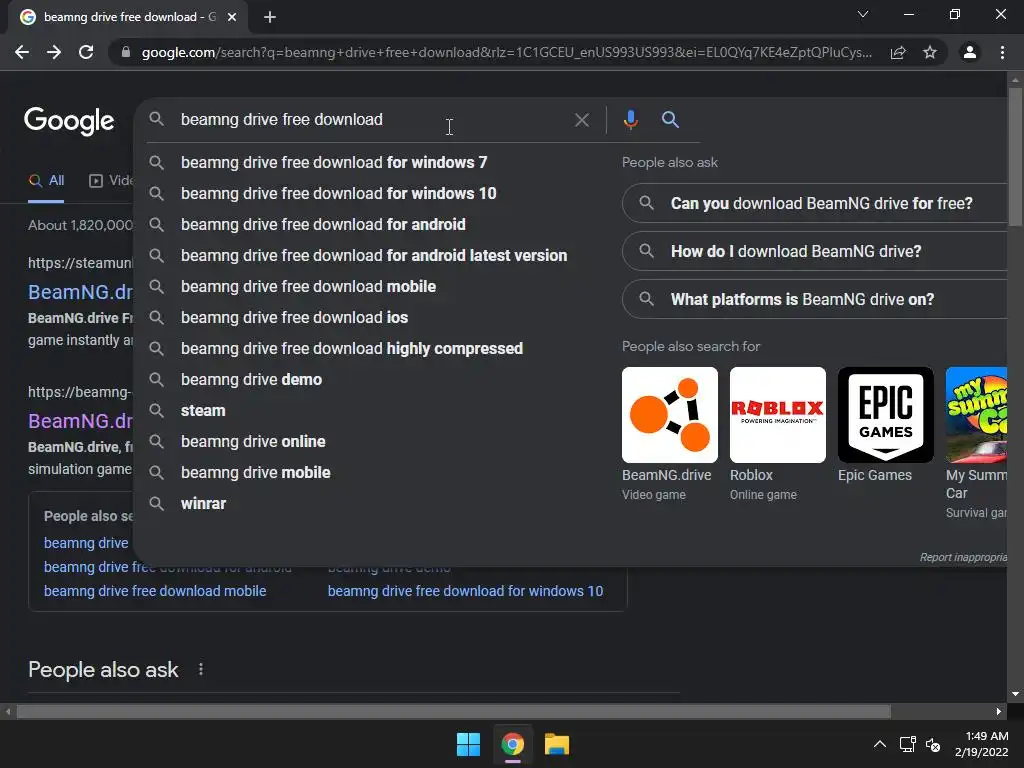
Task: Click the blue search magnifier button
Action: (x=670, y=120)
